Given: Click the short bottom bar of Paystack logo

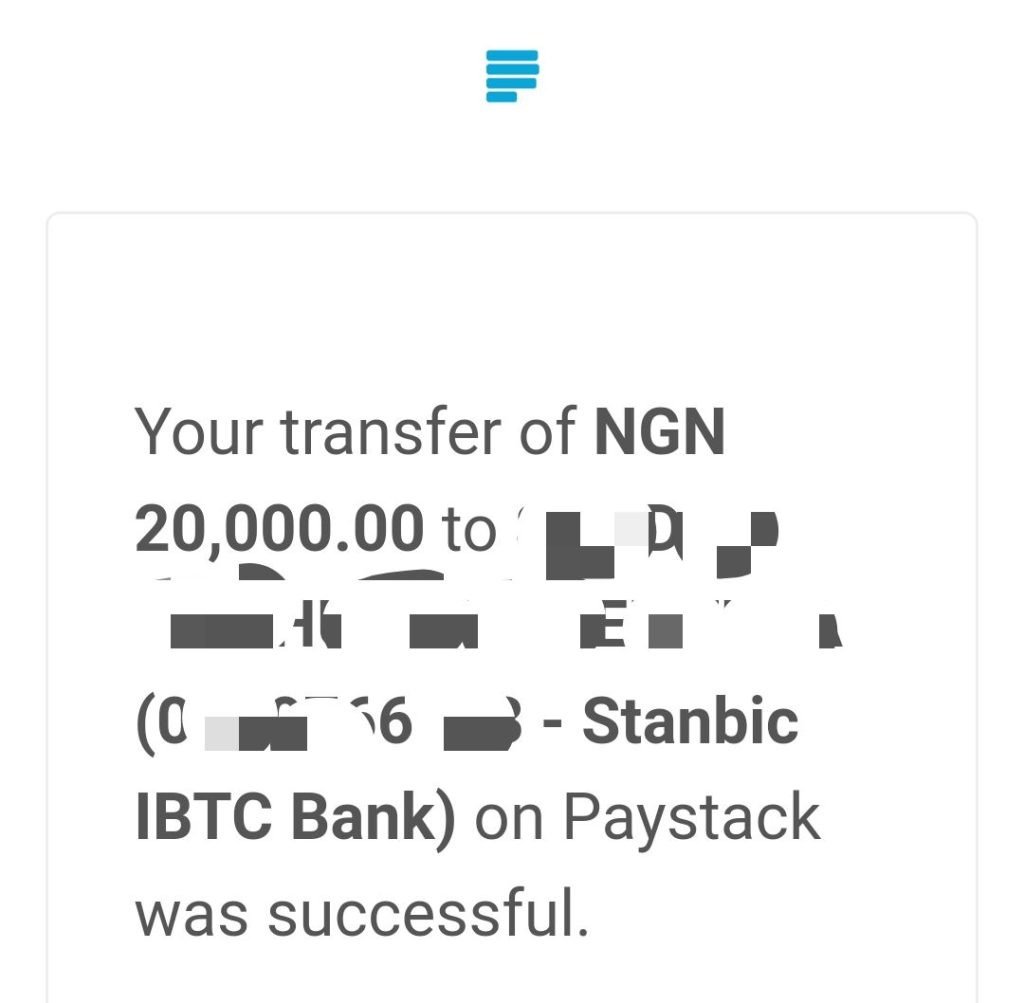Looking at the screenshot, I should coord(502,97).
